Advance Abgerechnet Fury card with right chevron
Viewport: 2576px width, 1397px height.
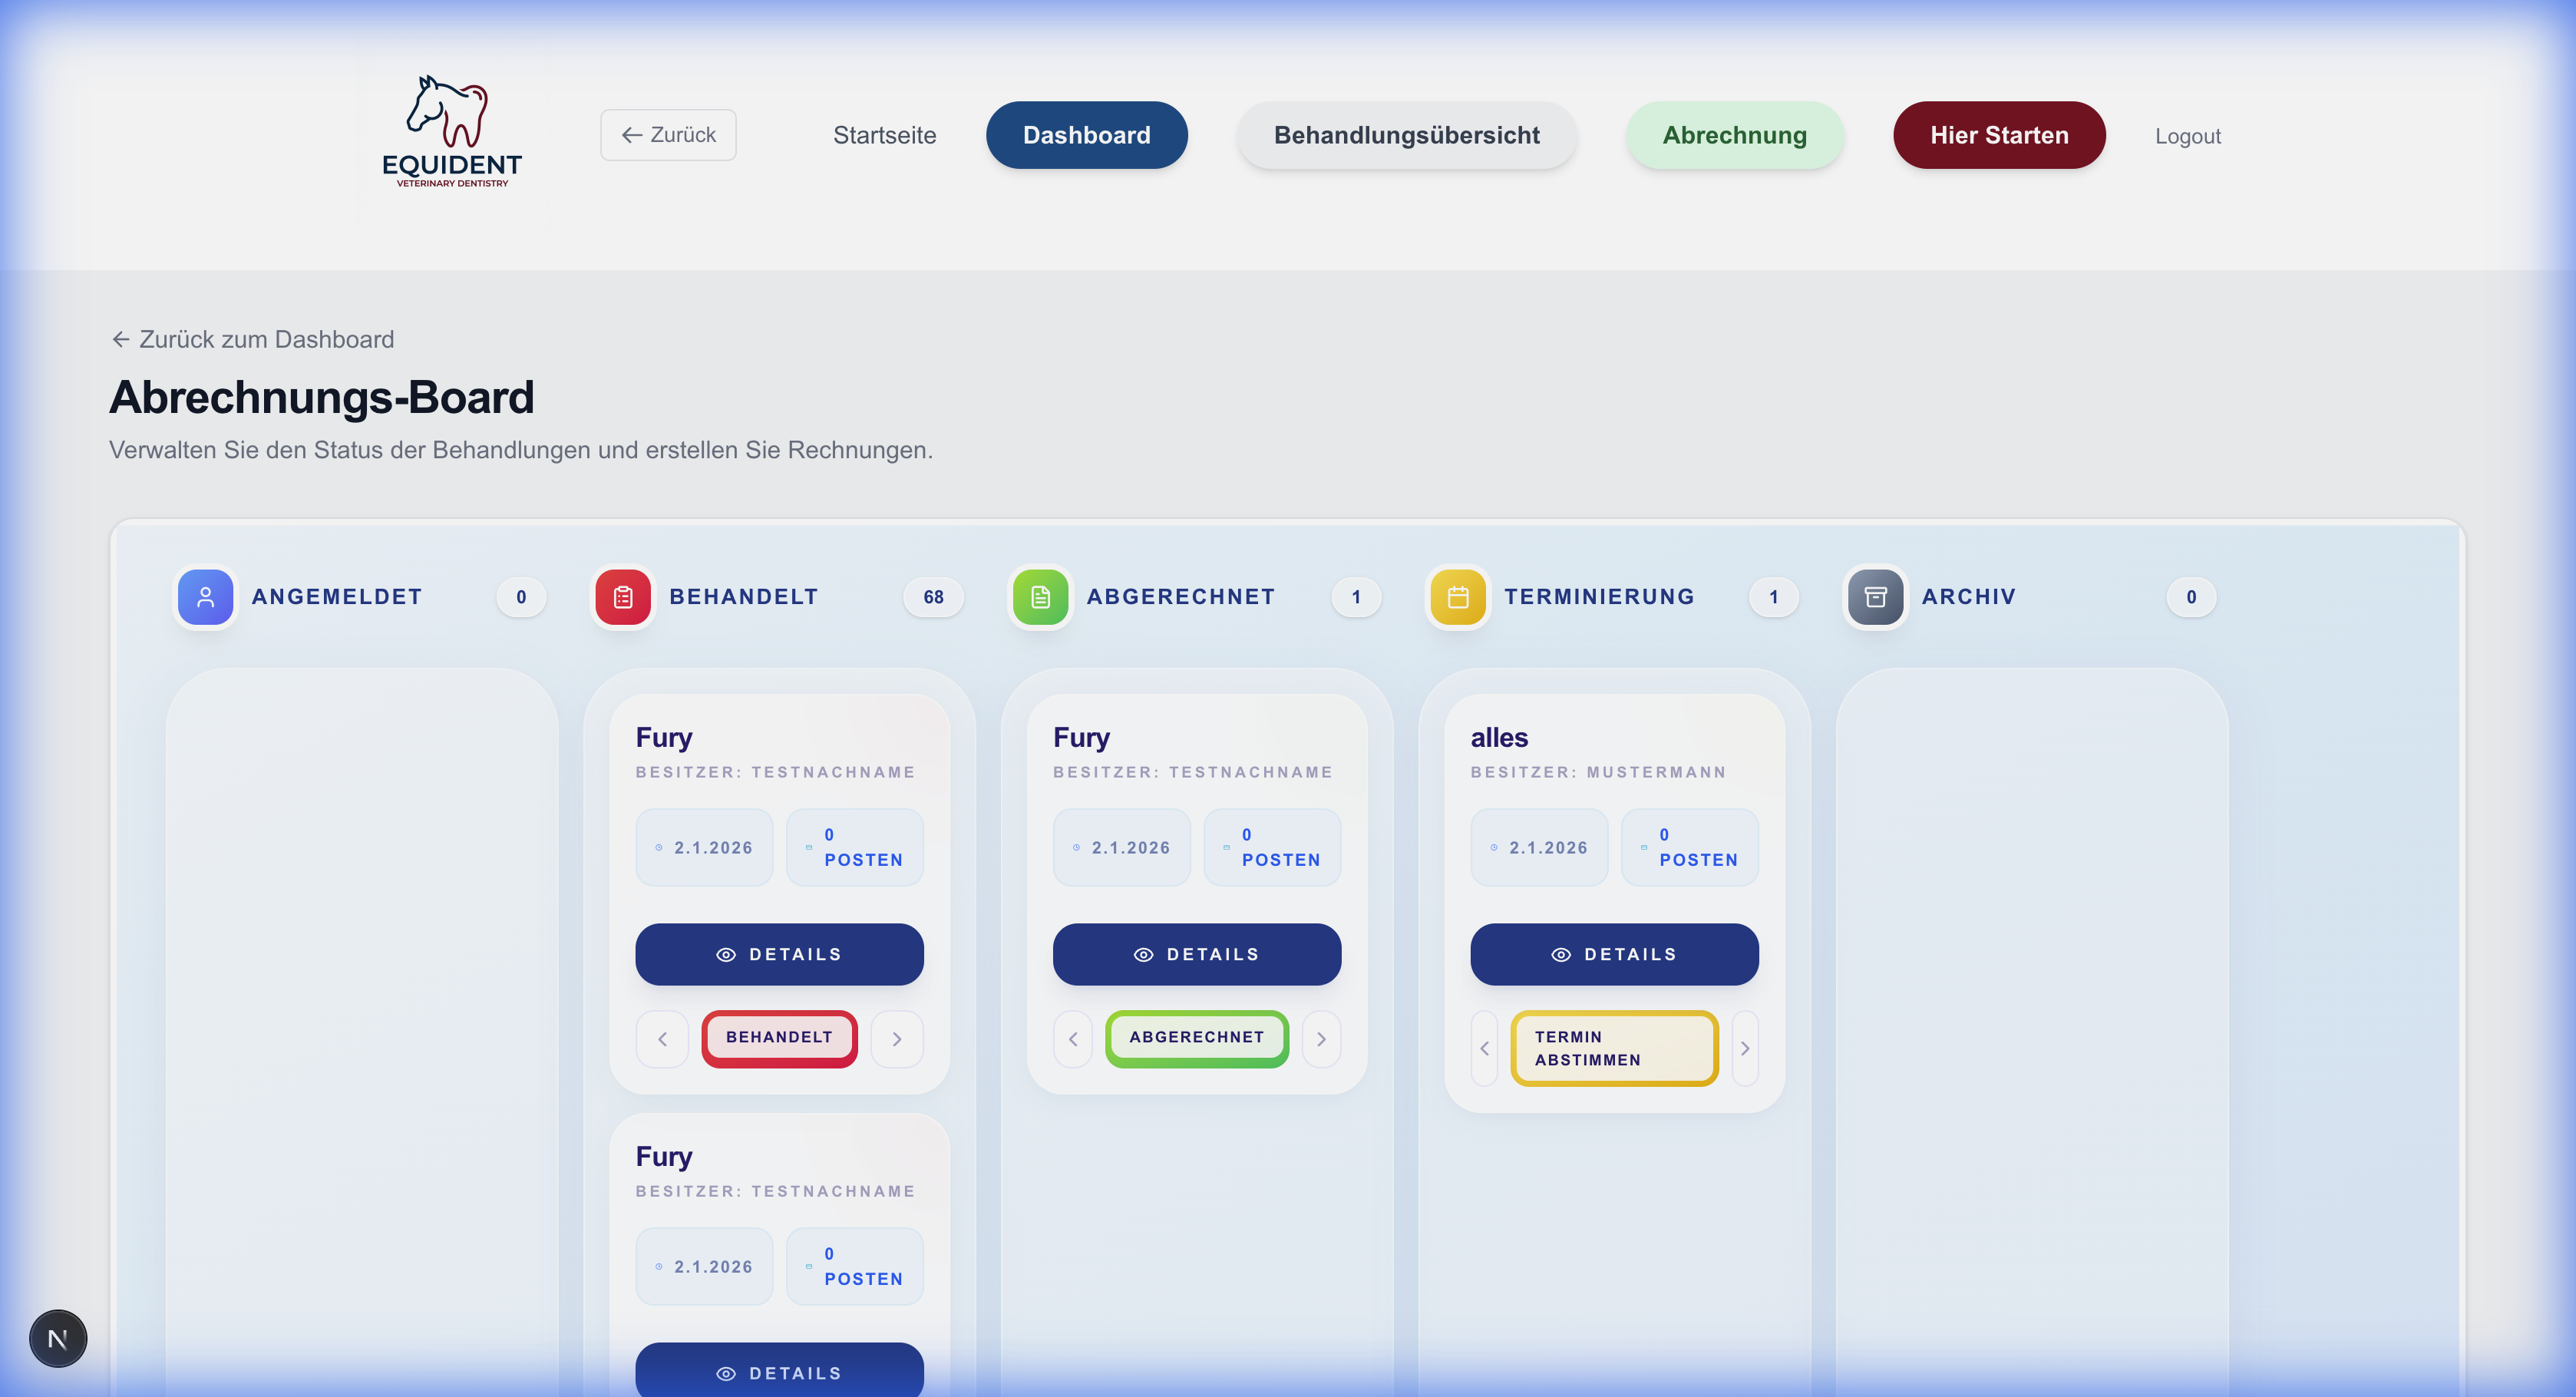1321,1039
